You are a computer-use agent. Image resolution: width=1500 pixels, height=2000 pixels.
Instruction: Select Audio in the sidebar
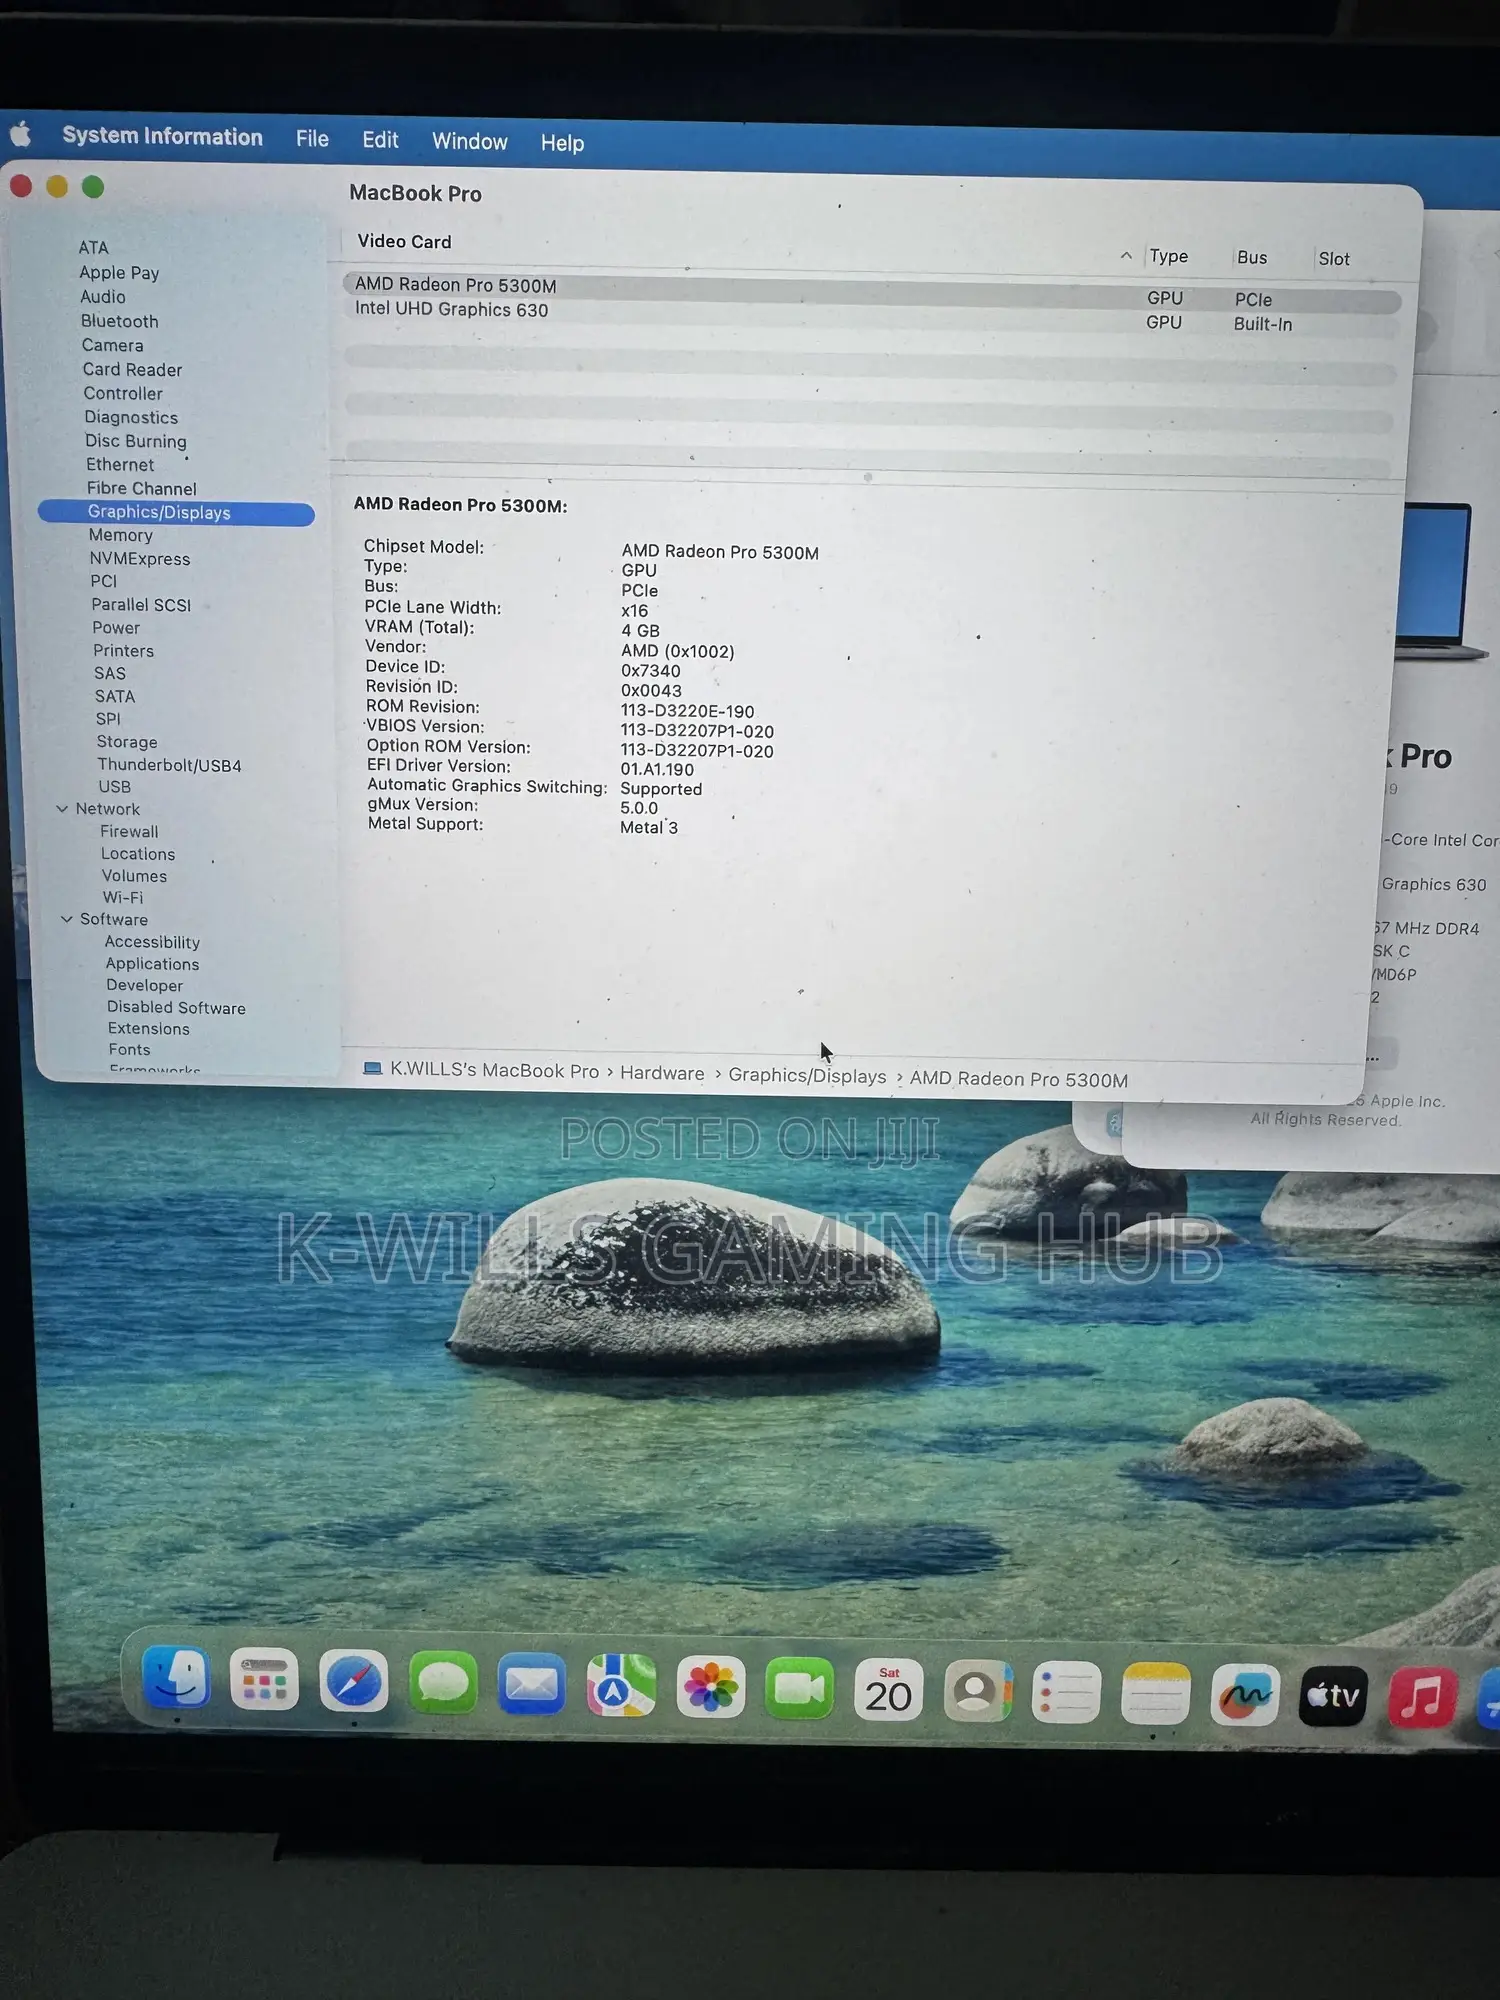tap(103, 297)
